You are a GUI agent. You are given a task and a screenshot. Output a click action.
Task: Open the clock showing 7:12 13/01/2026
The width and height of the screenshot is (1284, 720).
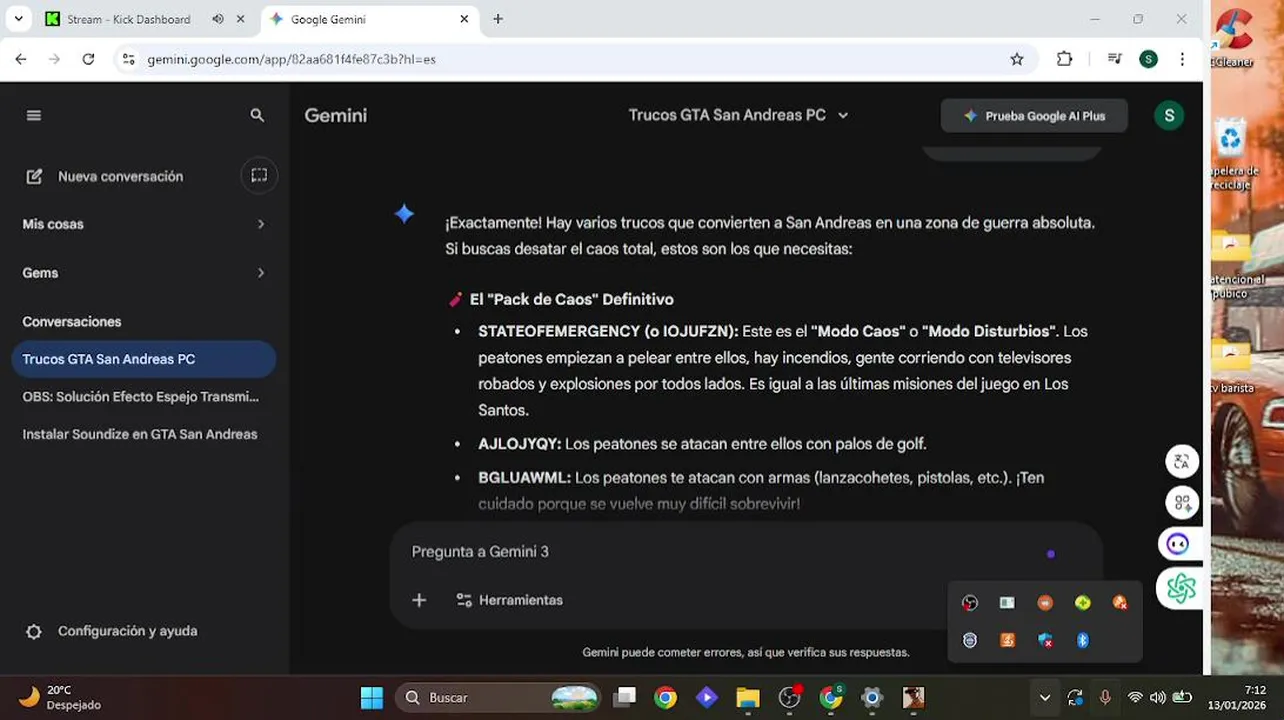[1236, 697]
